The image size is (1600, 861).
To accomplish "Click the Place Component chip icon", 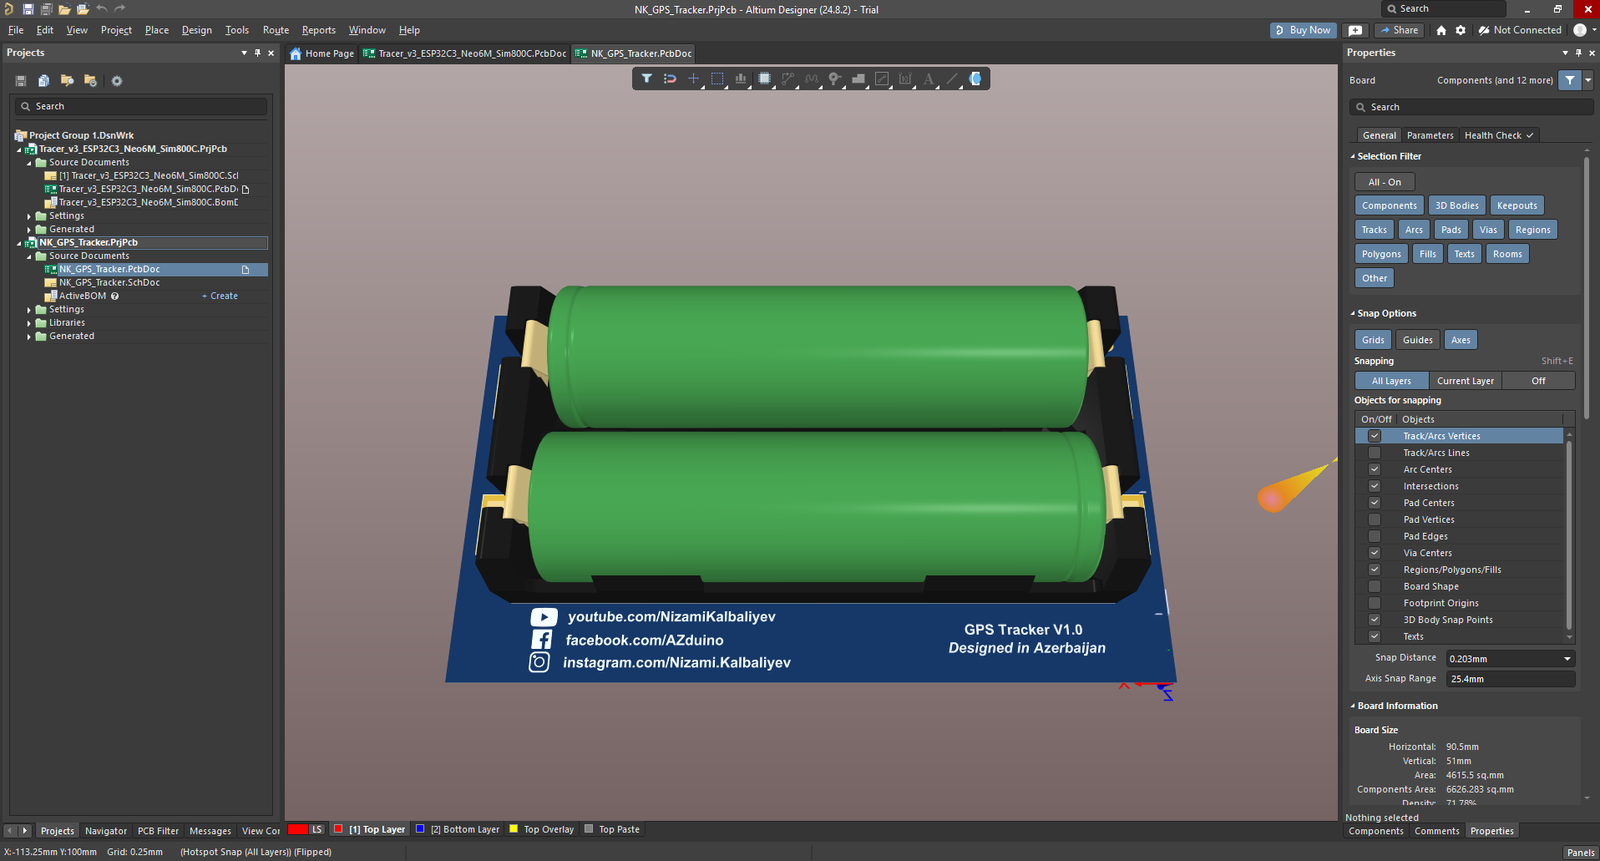I will click(764, 79).
